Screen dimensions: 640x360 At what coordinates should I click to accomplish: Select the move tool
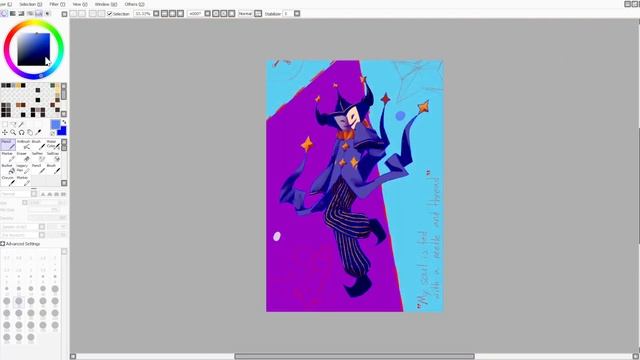[x=4, y=132]
